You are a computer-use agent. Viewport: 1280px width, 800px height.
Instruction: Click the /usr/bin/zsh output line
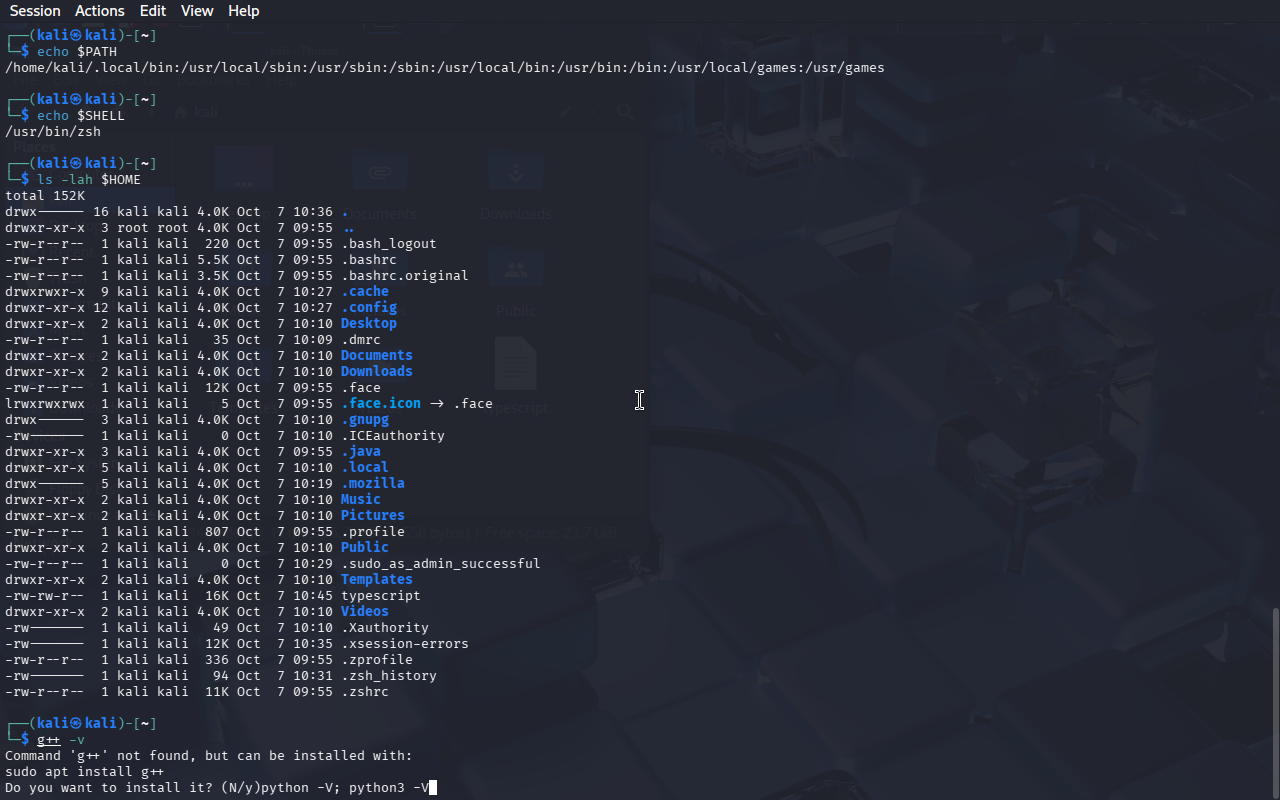pyautogui.click(x=53, y=132)
